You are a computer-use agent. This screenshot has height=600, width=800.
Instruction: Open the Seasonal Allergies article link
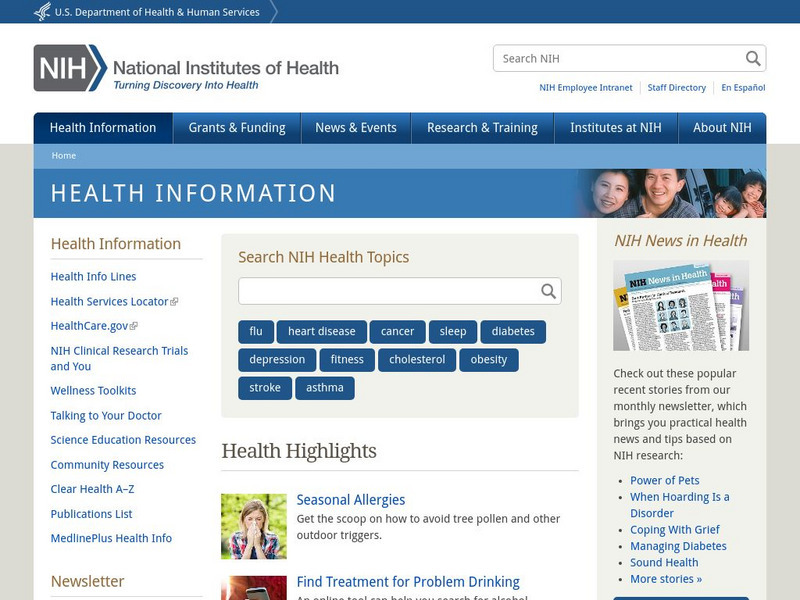pos(351,500)
